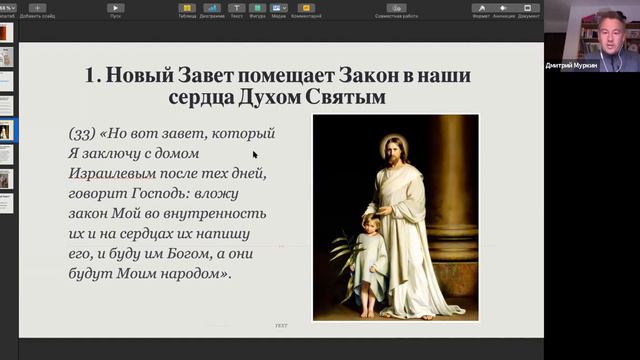This screenshot has height=360, width=640.
Task: Open the Media (Медиа) dropdown
Action: (279, 8)
